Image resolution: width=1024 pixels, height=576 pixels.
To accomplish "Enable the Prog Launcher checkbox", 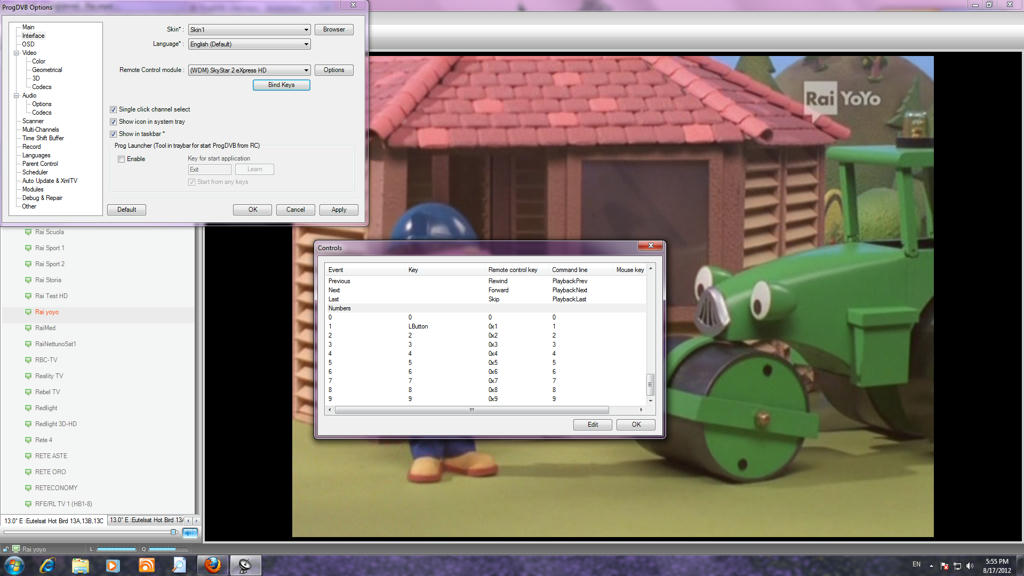I will 121,159.
